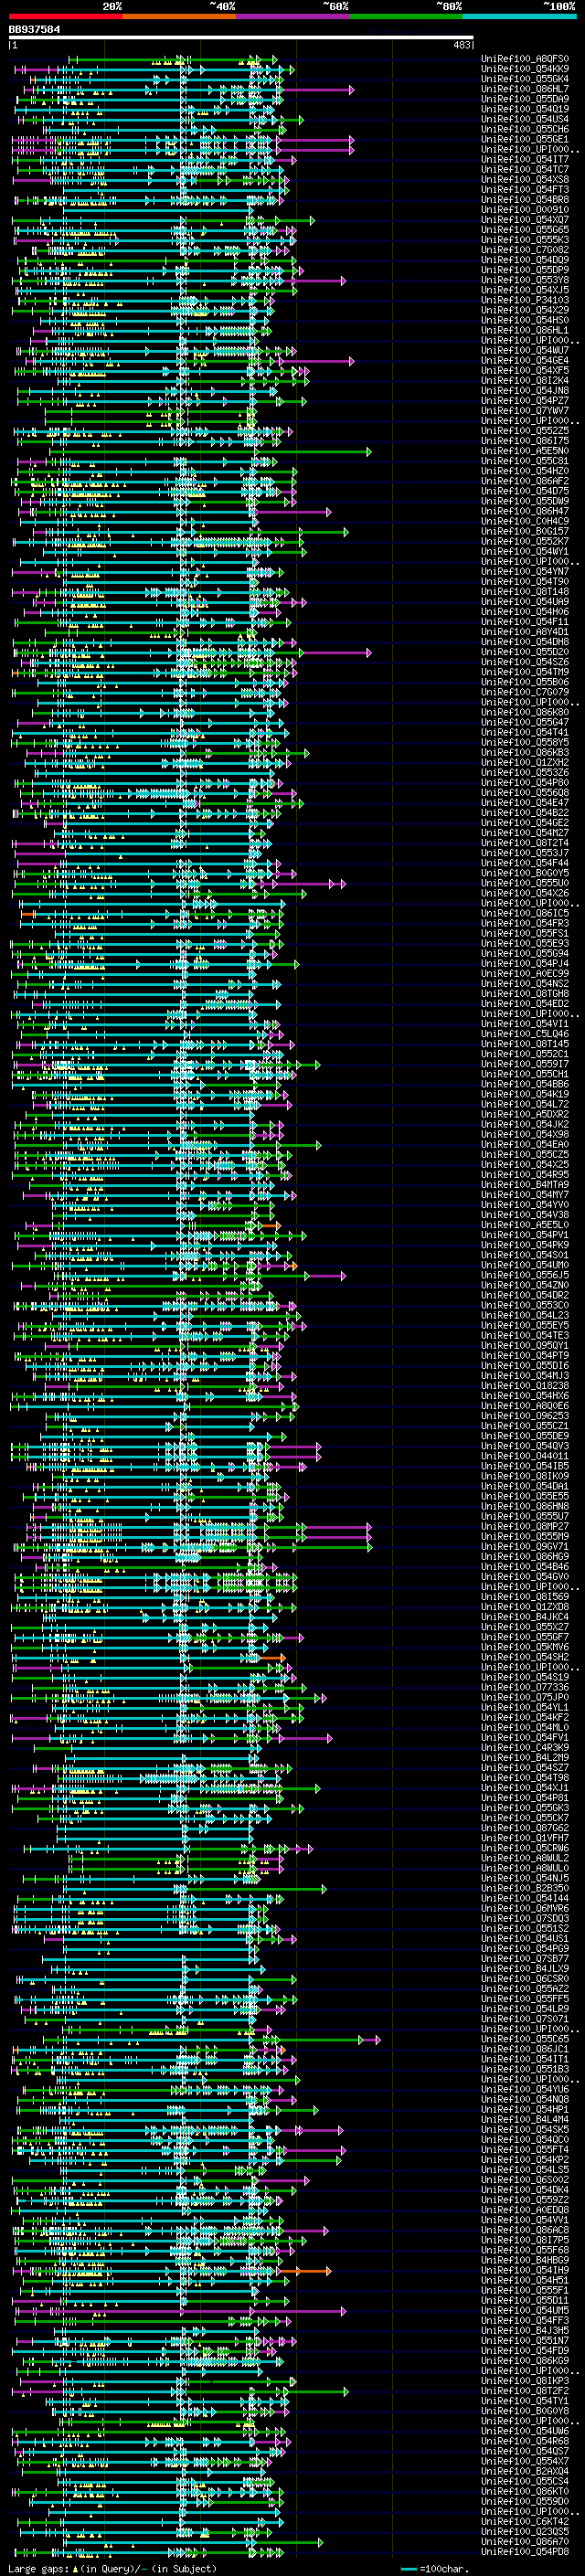
Task: Select the UniRef100_Q55DA9 label
Action: (524, 99)
